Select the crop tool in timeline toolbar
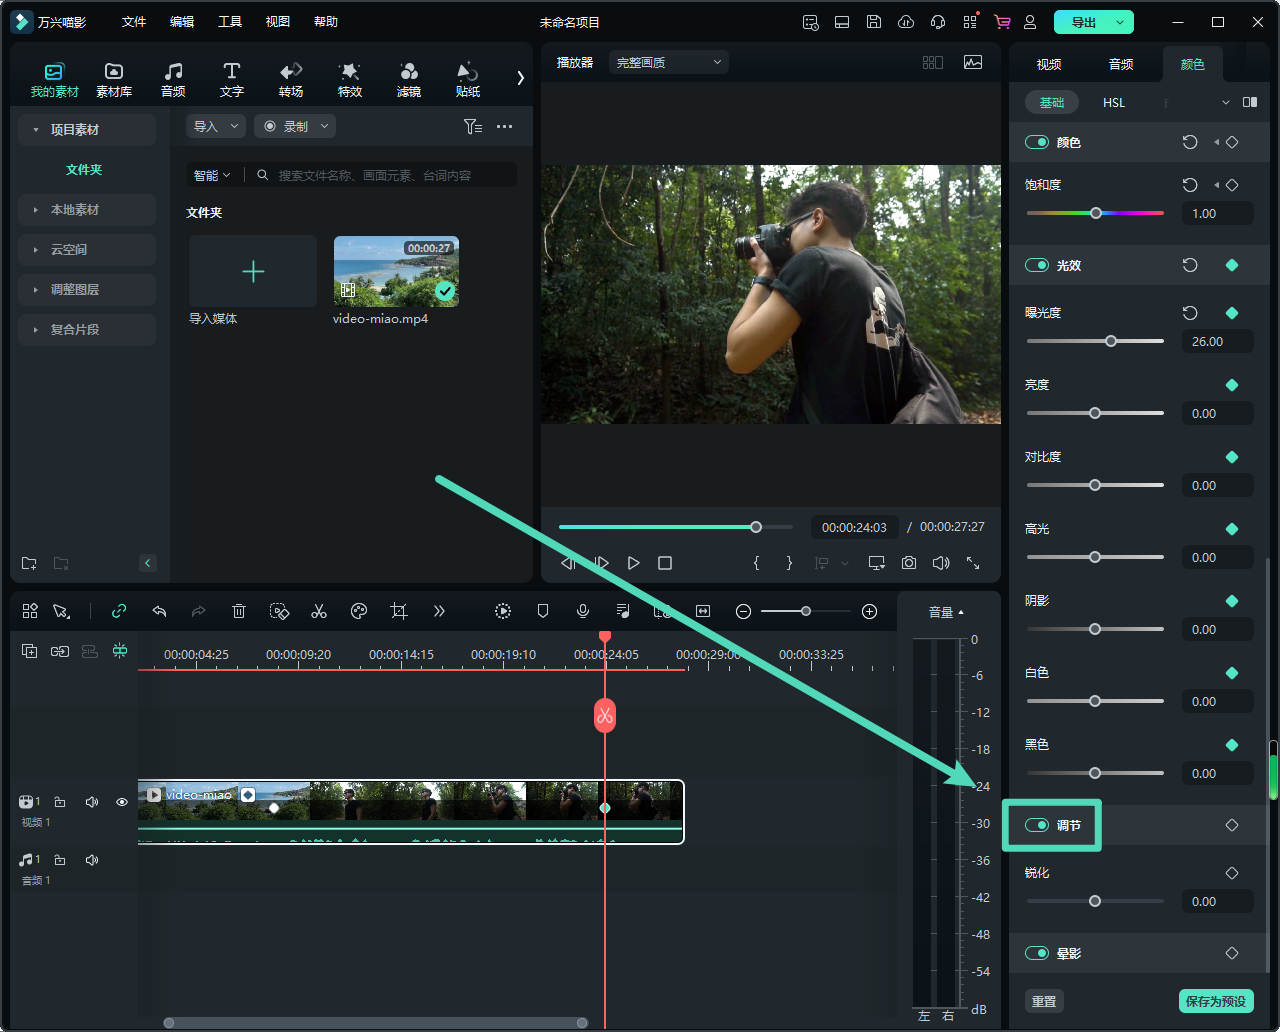This screenshot has height=1032, width=1280. pyautogui.click(x=399, y=611)
